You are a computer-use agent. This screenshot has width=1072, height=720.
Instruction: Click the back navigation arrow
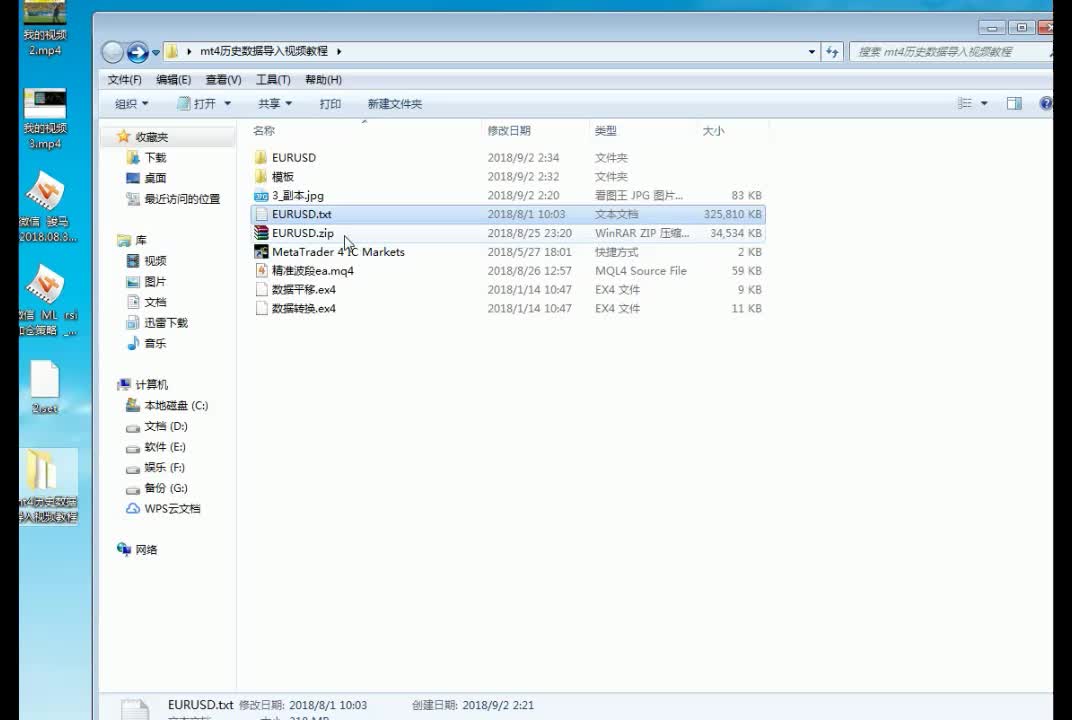[x=113, y=51]
